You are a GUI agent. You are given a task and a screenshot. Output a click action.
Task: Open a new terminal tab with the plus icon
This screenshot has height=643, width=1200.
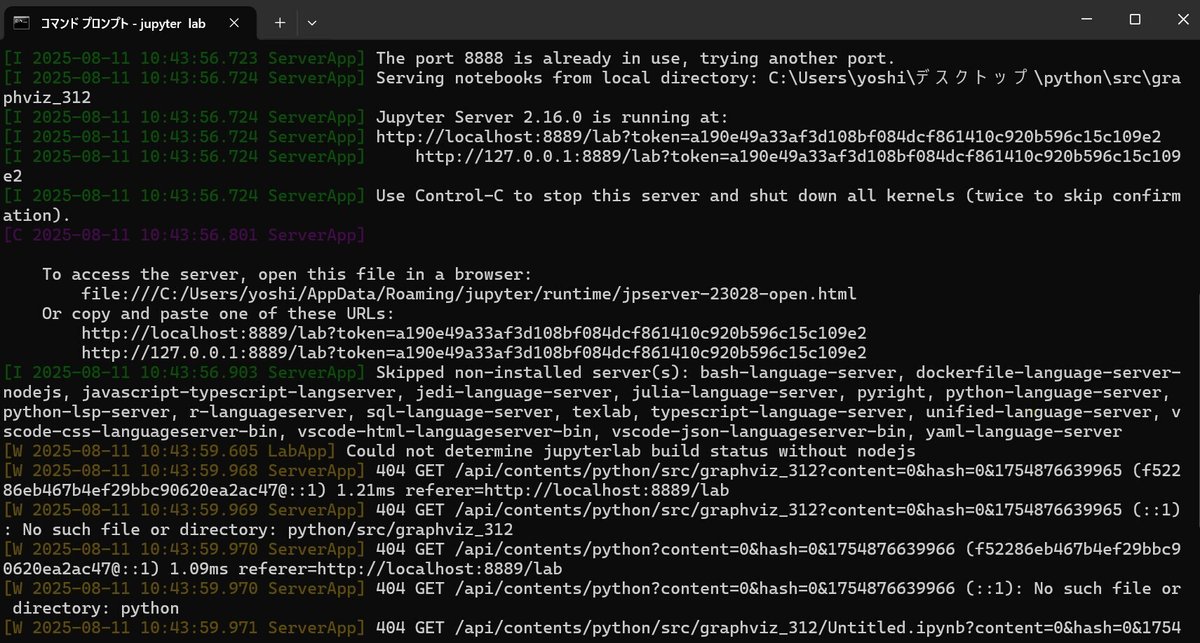280,22
